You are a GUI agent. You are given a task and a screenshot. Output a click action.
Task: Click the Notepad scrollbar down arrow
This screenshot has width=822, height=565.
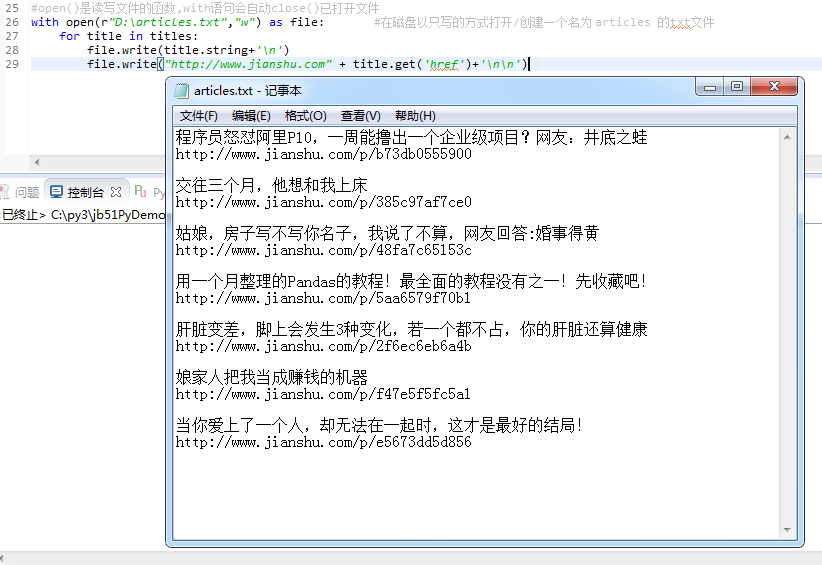(787, 530)
